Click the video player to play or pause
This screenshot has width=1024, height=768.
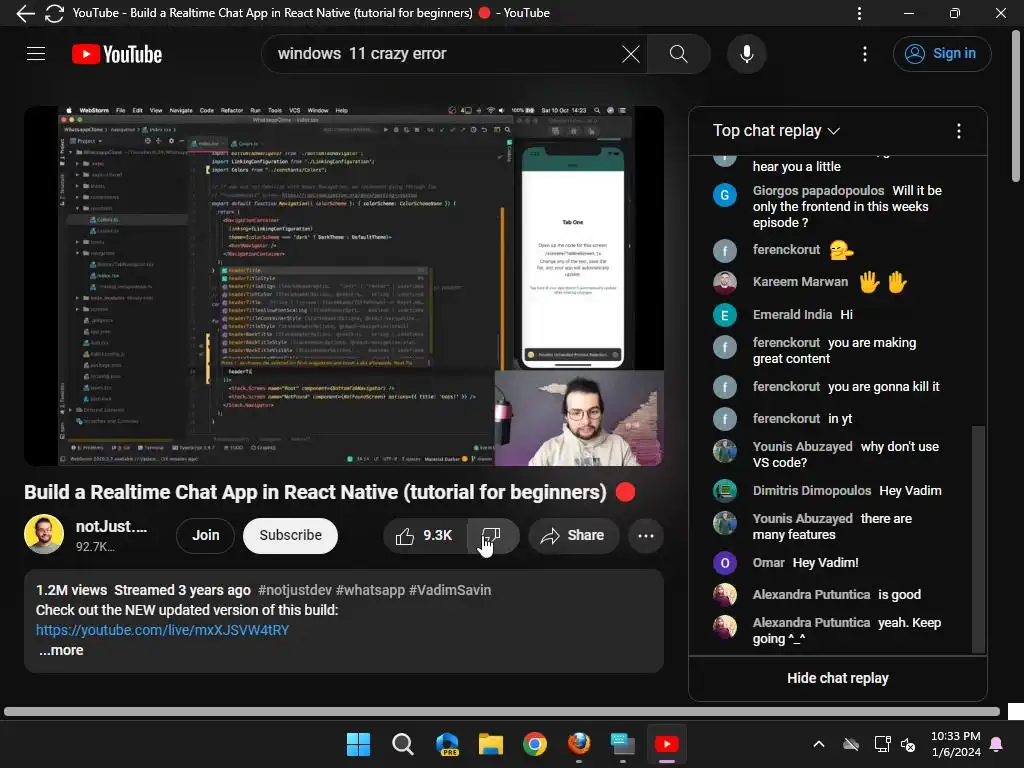(x=344, y=285)
